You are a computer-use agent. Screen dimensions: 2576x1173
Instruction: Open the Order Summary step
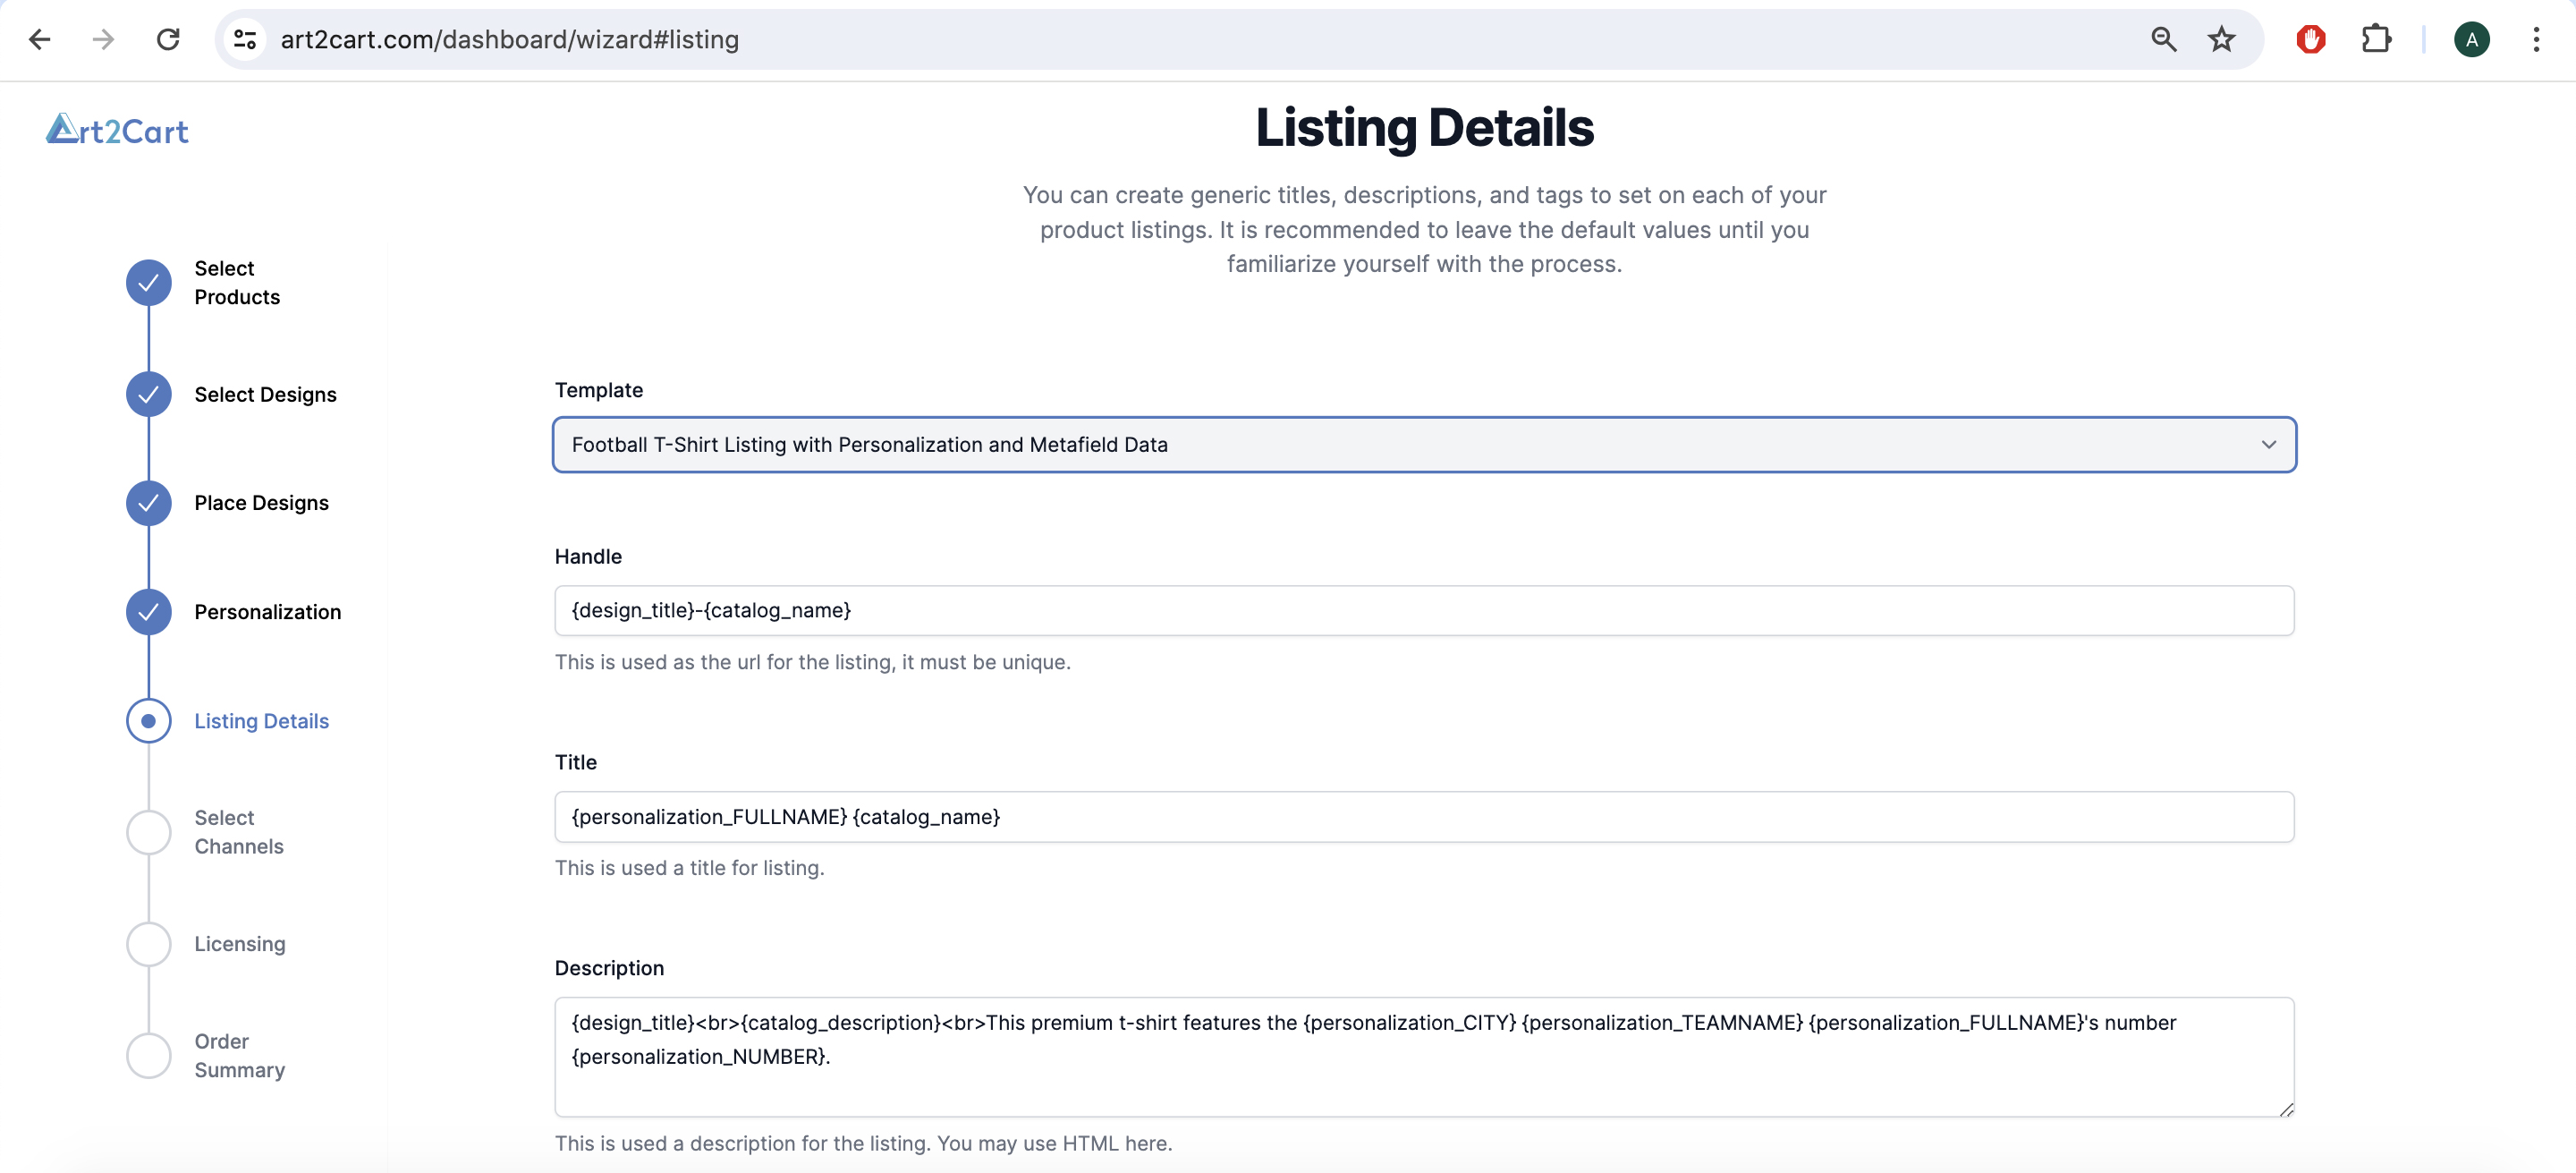click(x=239, y=1055)
